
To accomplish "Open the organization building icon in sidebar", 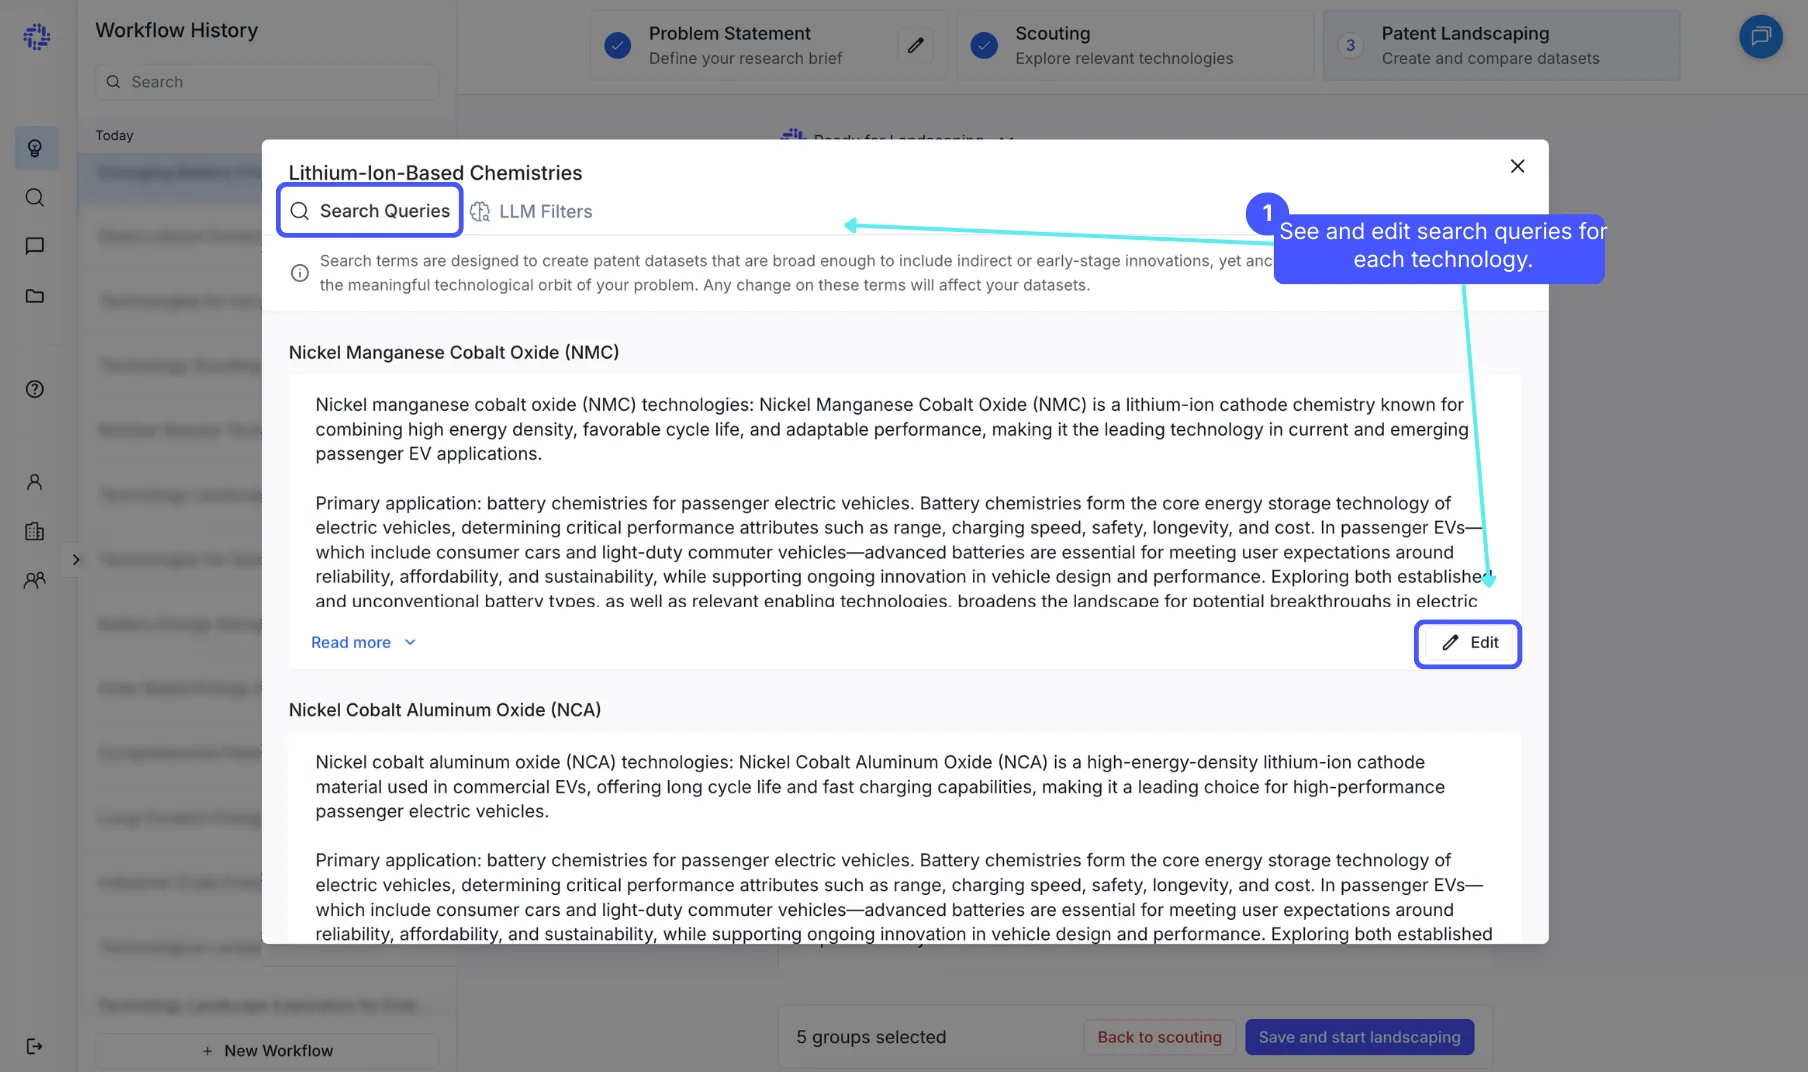I will click(35, 531).
